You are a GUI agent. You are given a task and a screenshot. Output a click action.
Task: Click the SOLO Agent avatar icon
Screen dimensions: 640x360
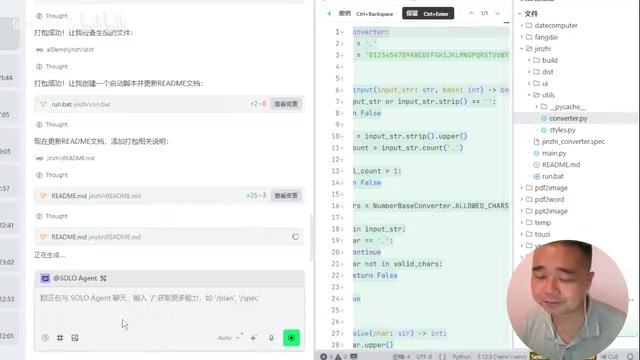click(x=45, y=278)
